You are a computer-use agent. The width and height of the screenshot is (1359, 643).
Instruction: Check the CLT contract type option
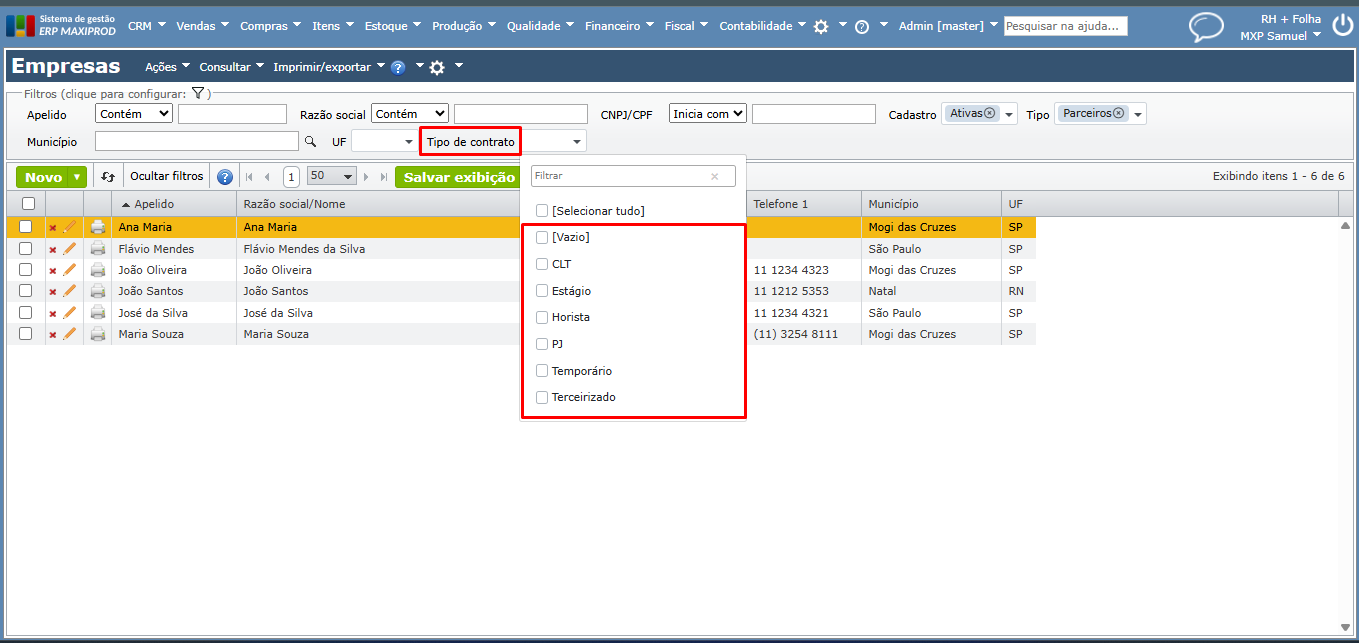click(x=542, y=264)
